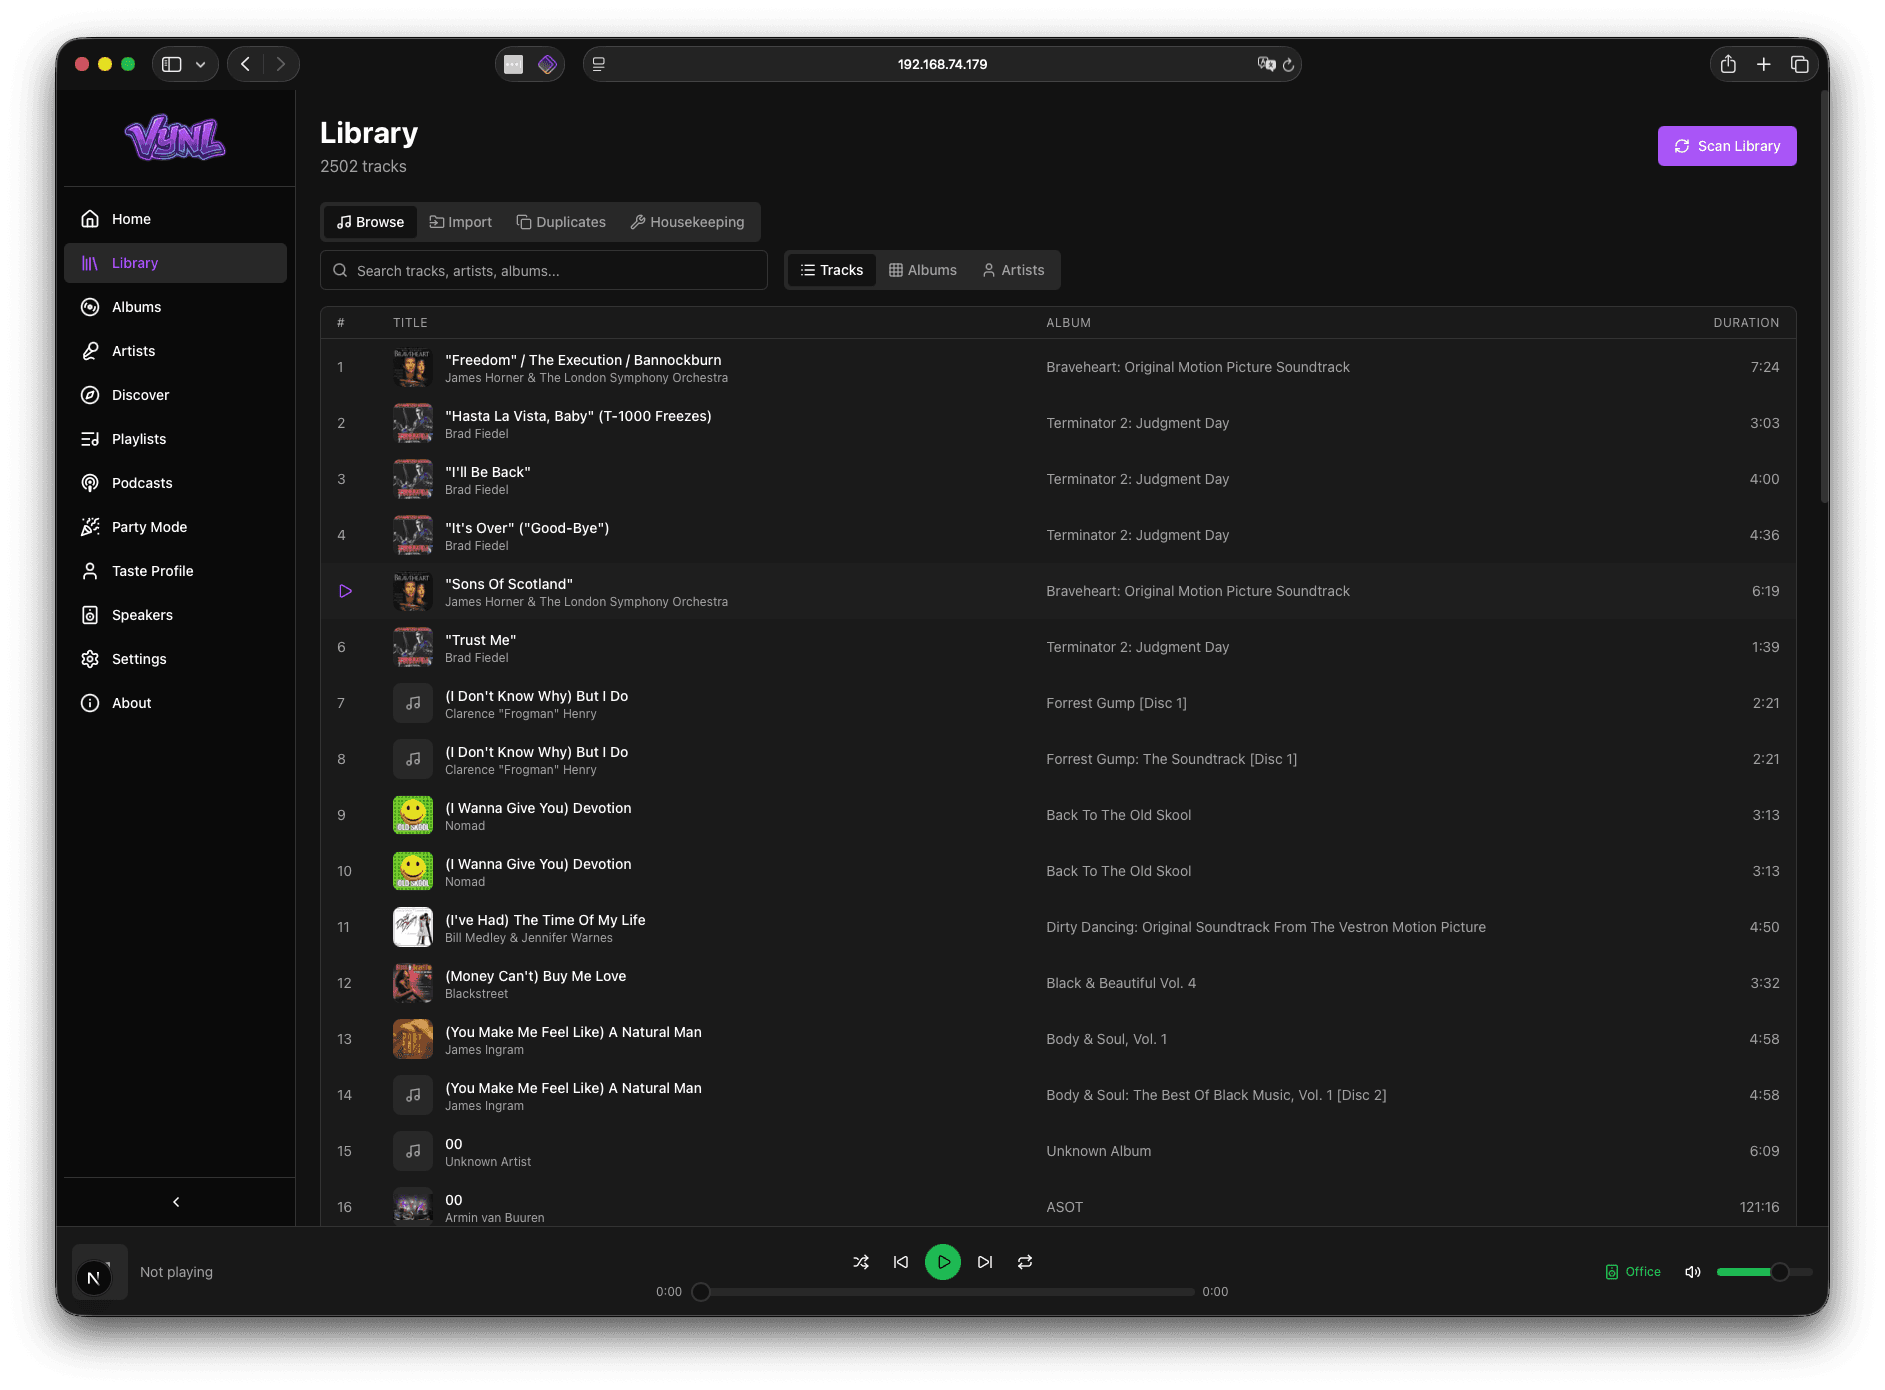Open Albums from the sidebar

pyautogui.click(x=175, y=307)
